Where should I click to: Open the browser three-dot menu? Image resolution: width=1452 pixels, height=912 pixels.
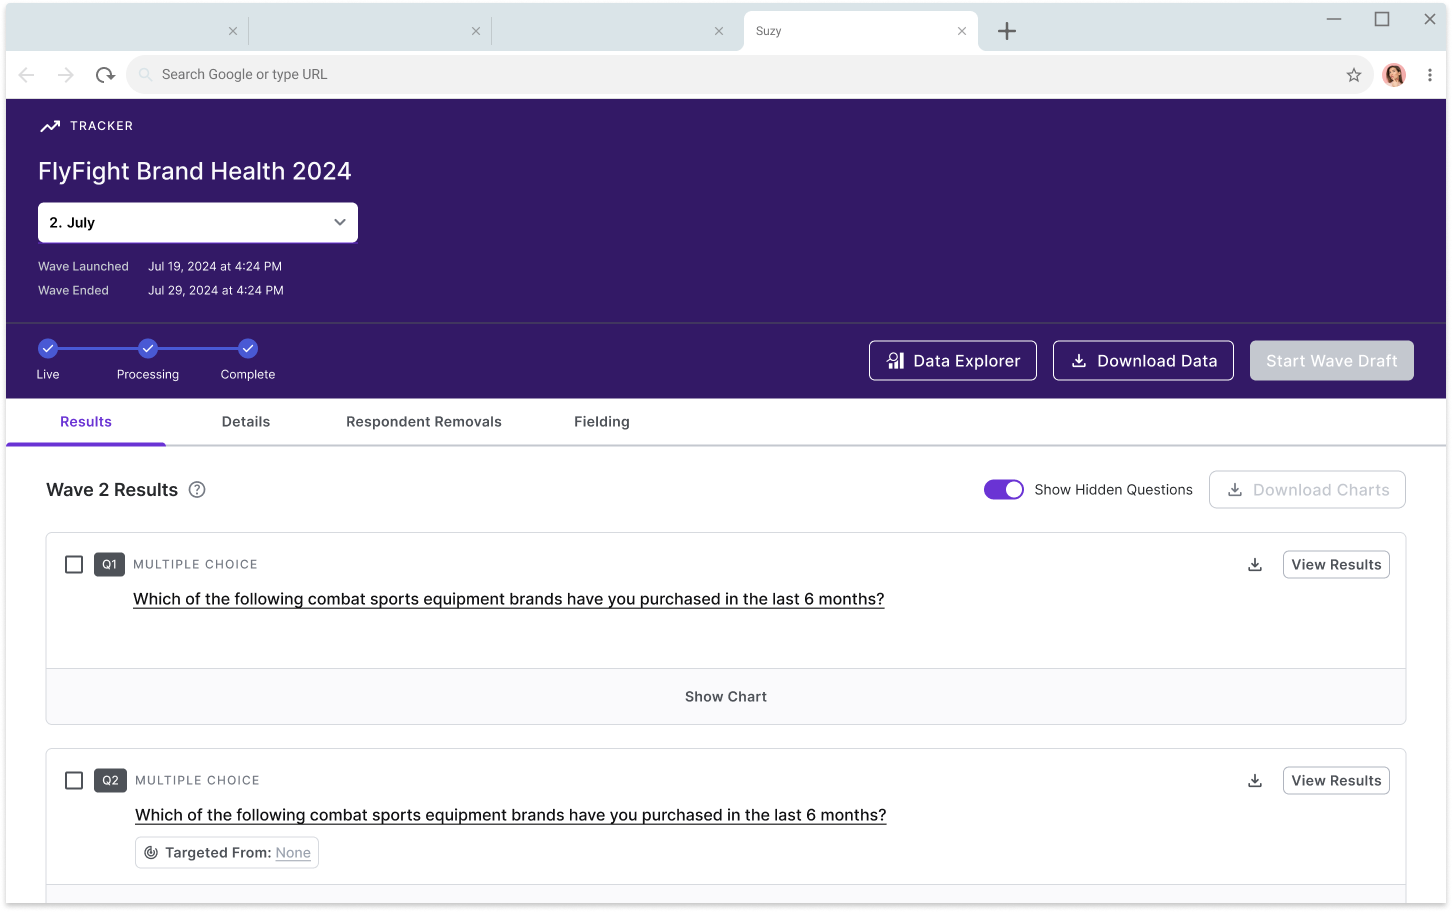[1430, 75]
